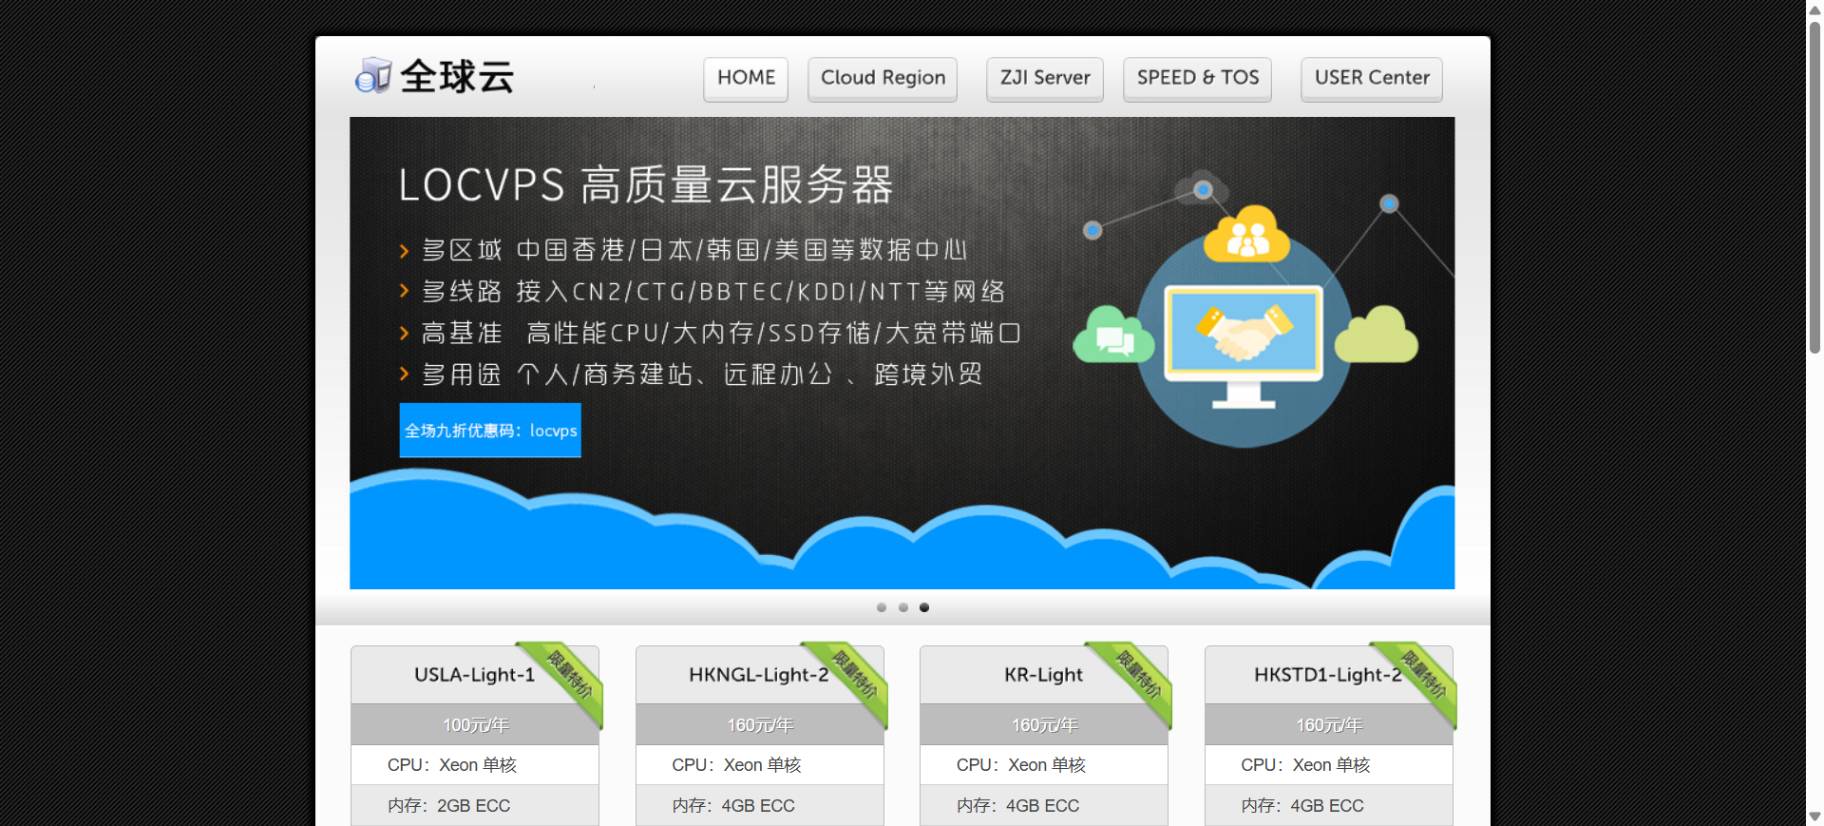Click 内存: 4GB ECC on HKSTD1-Light-2 card
Screen dimensions: 1824x826
1302,806
